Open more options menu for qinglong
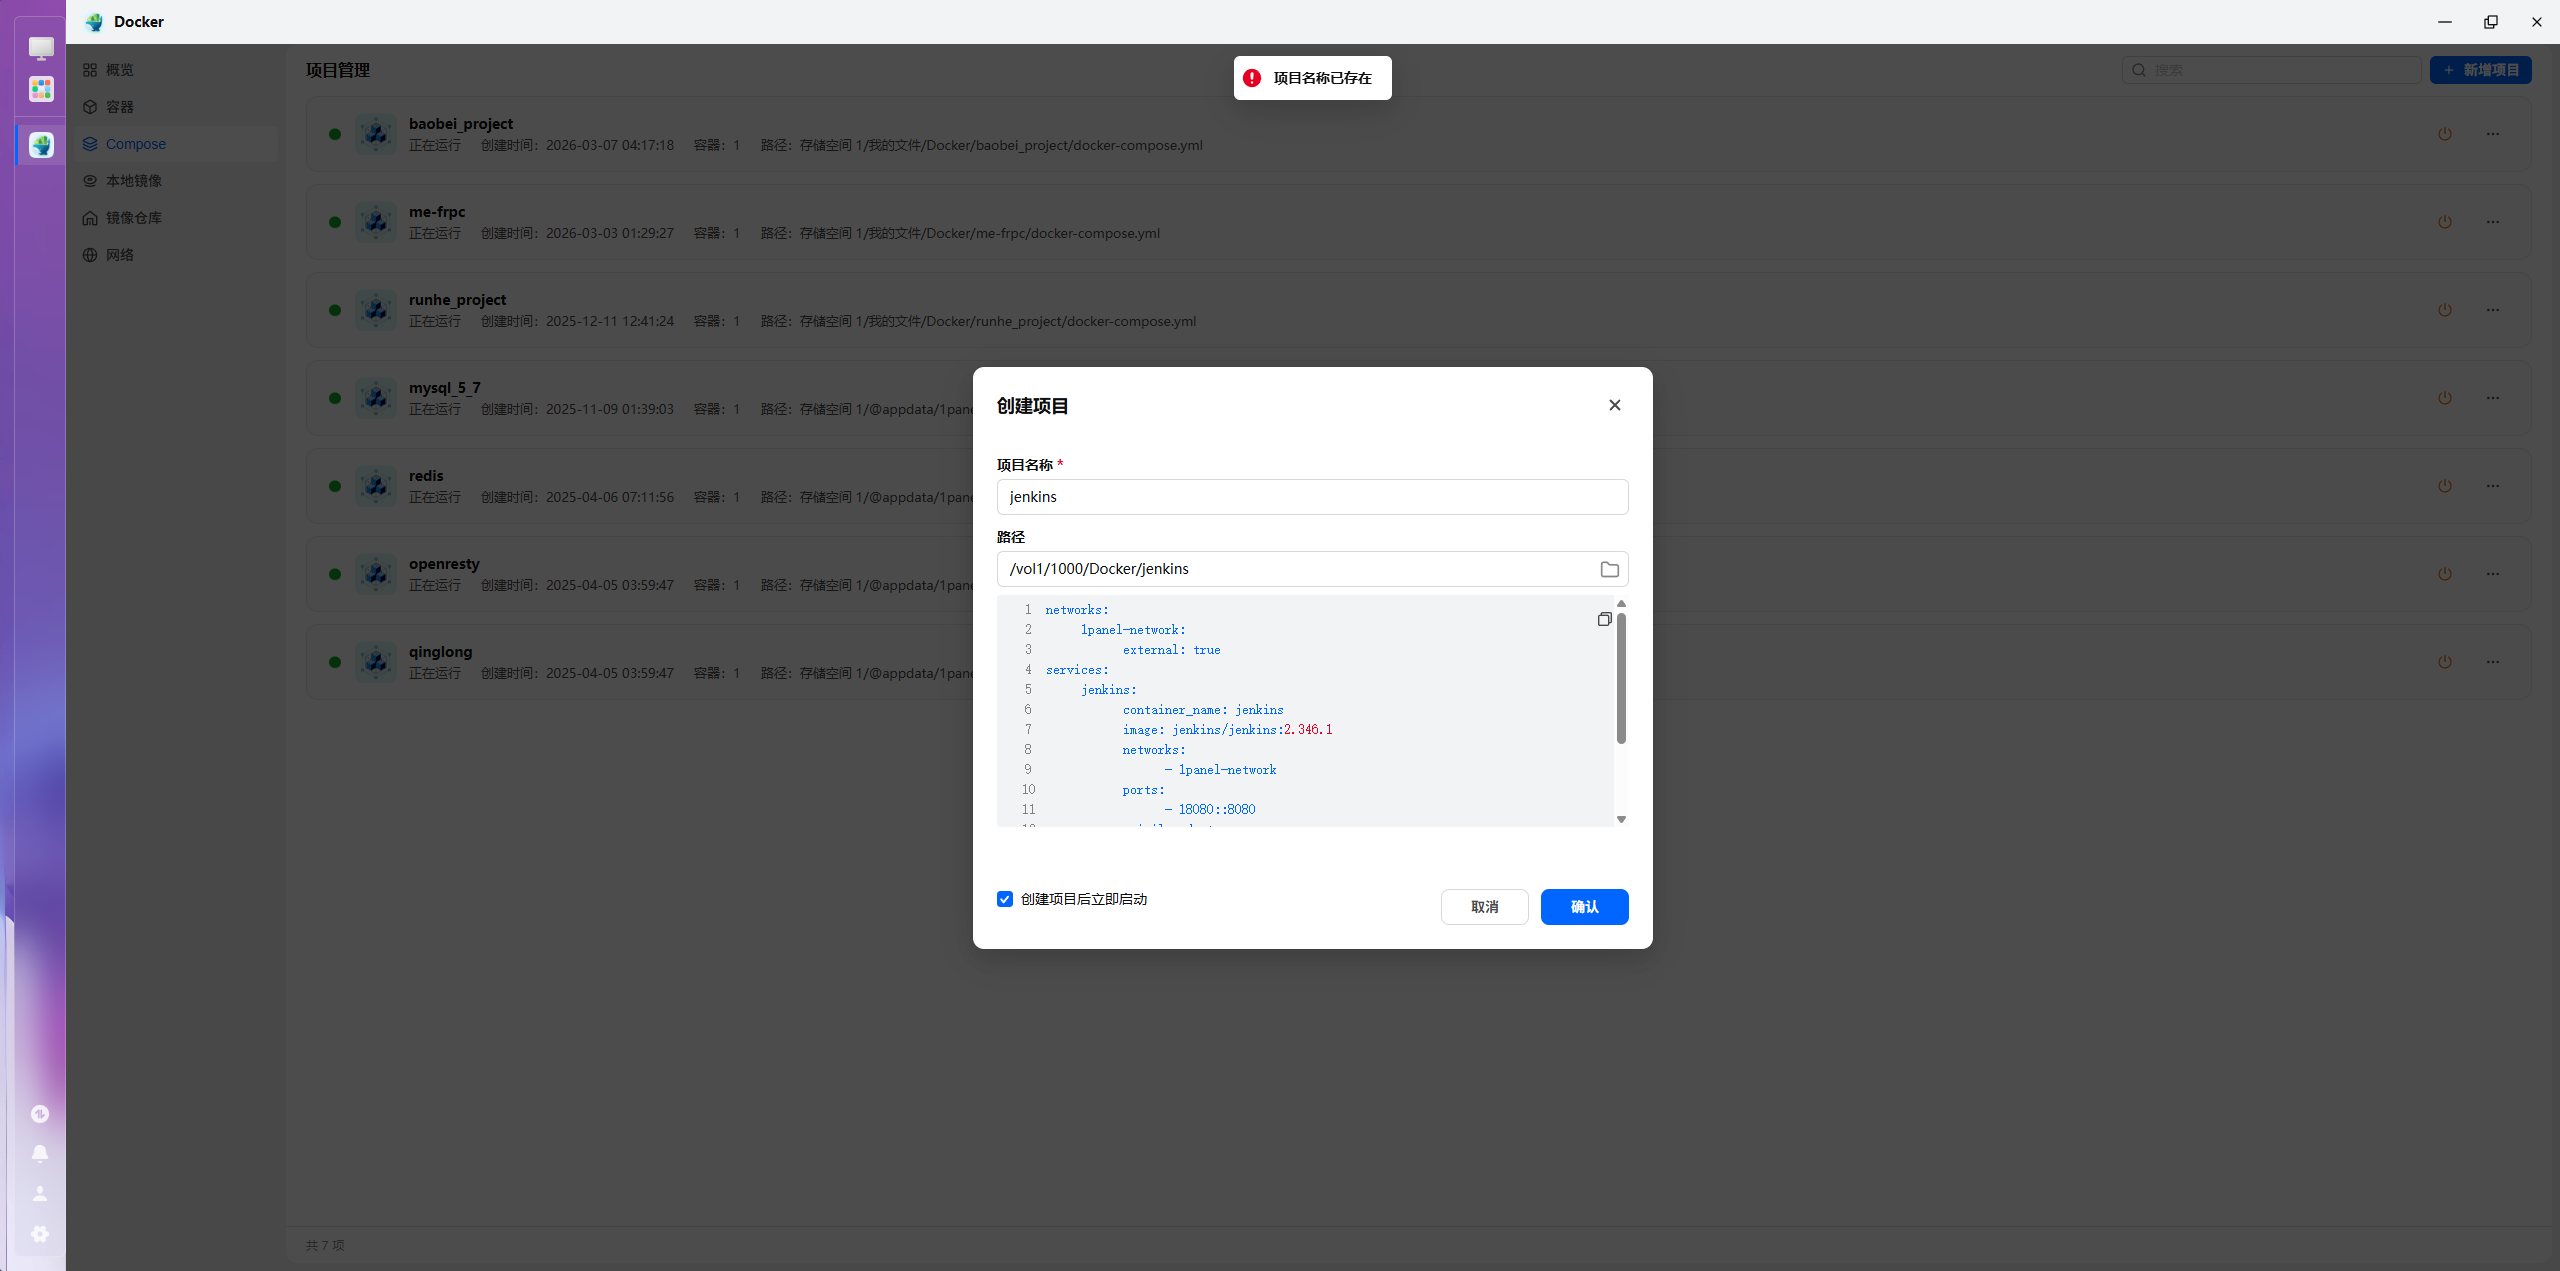 pos(2492,662)
